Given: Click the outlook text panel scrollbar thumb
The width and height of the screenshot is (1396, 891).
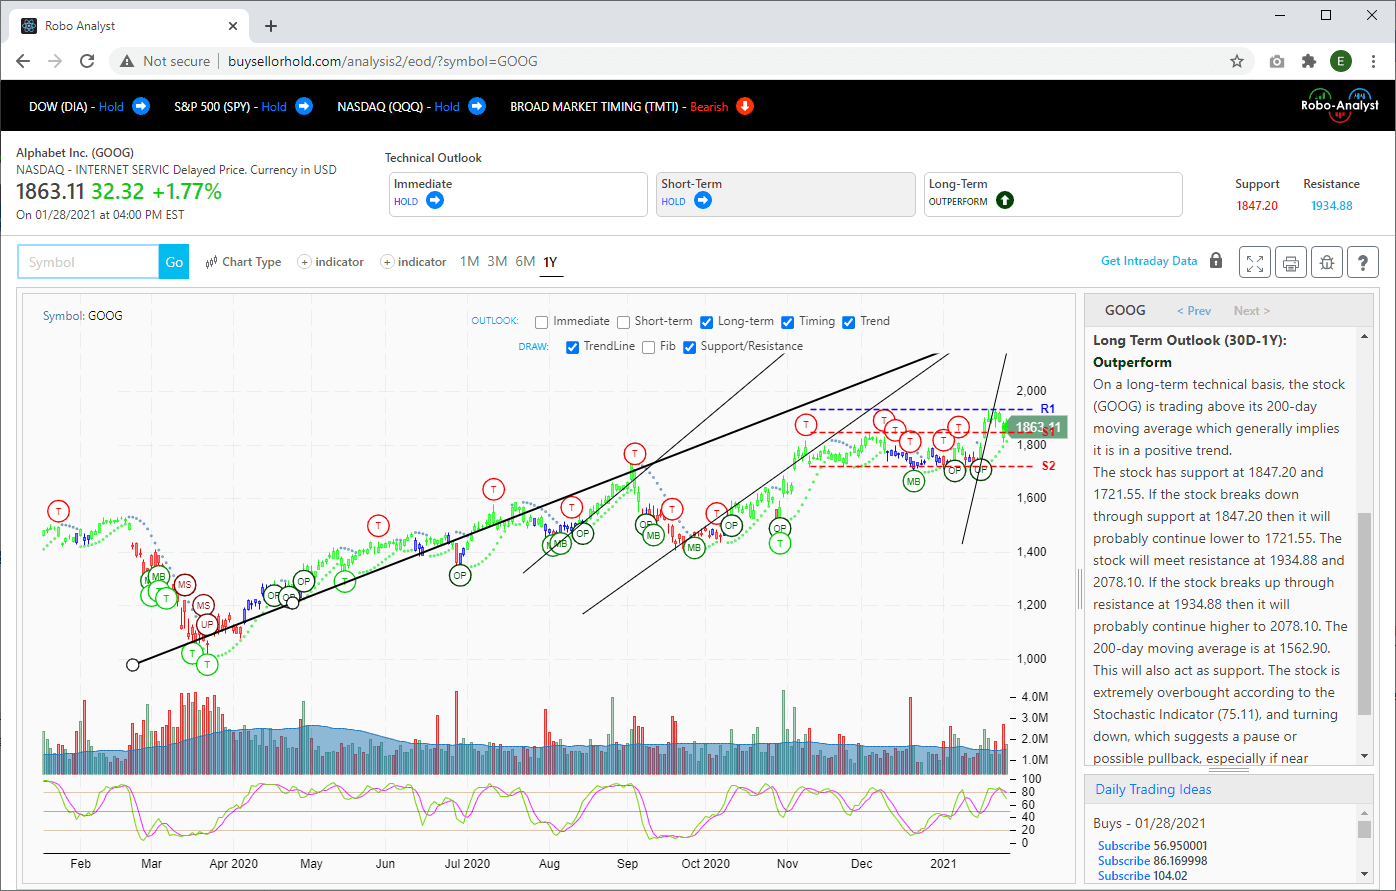Looking at the screenshot, I should point(1365,615).
